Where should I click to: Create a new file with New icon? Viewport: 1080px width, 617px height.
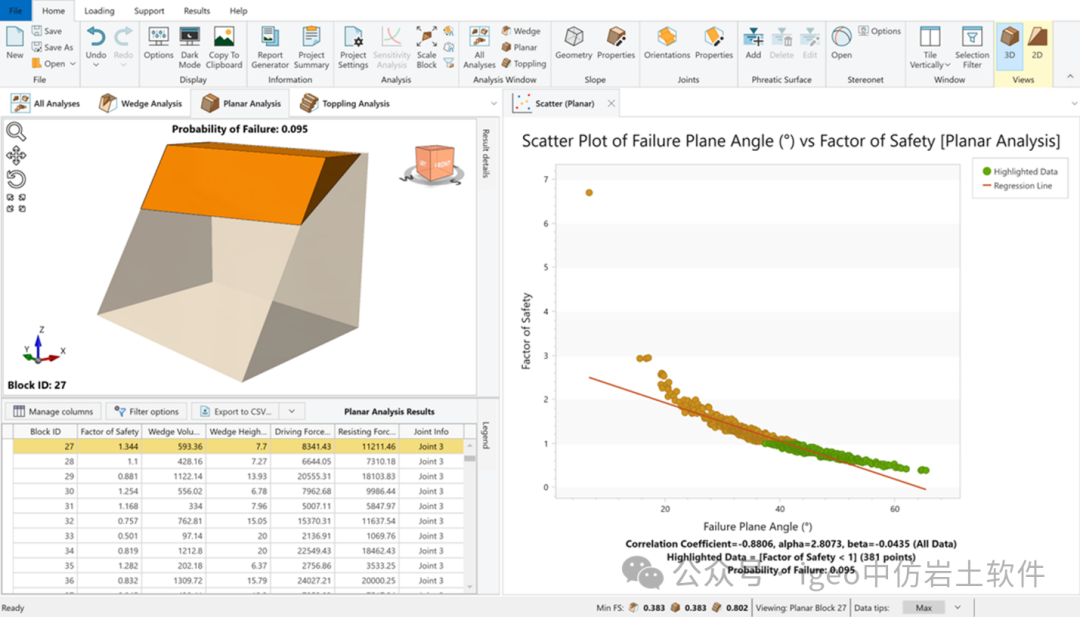14,43
